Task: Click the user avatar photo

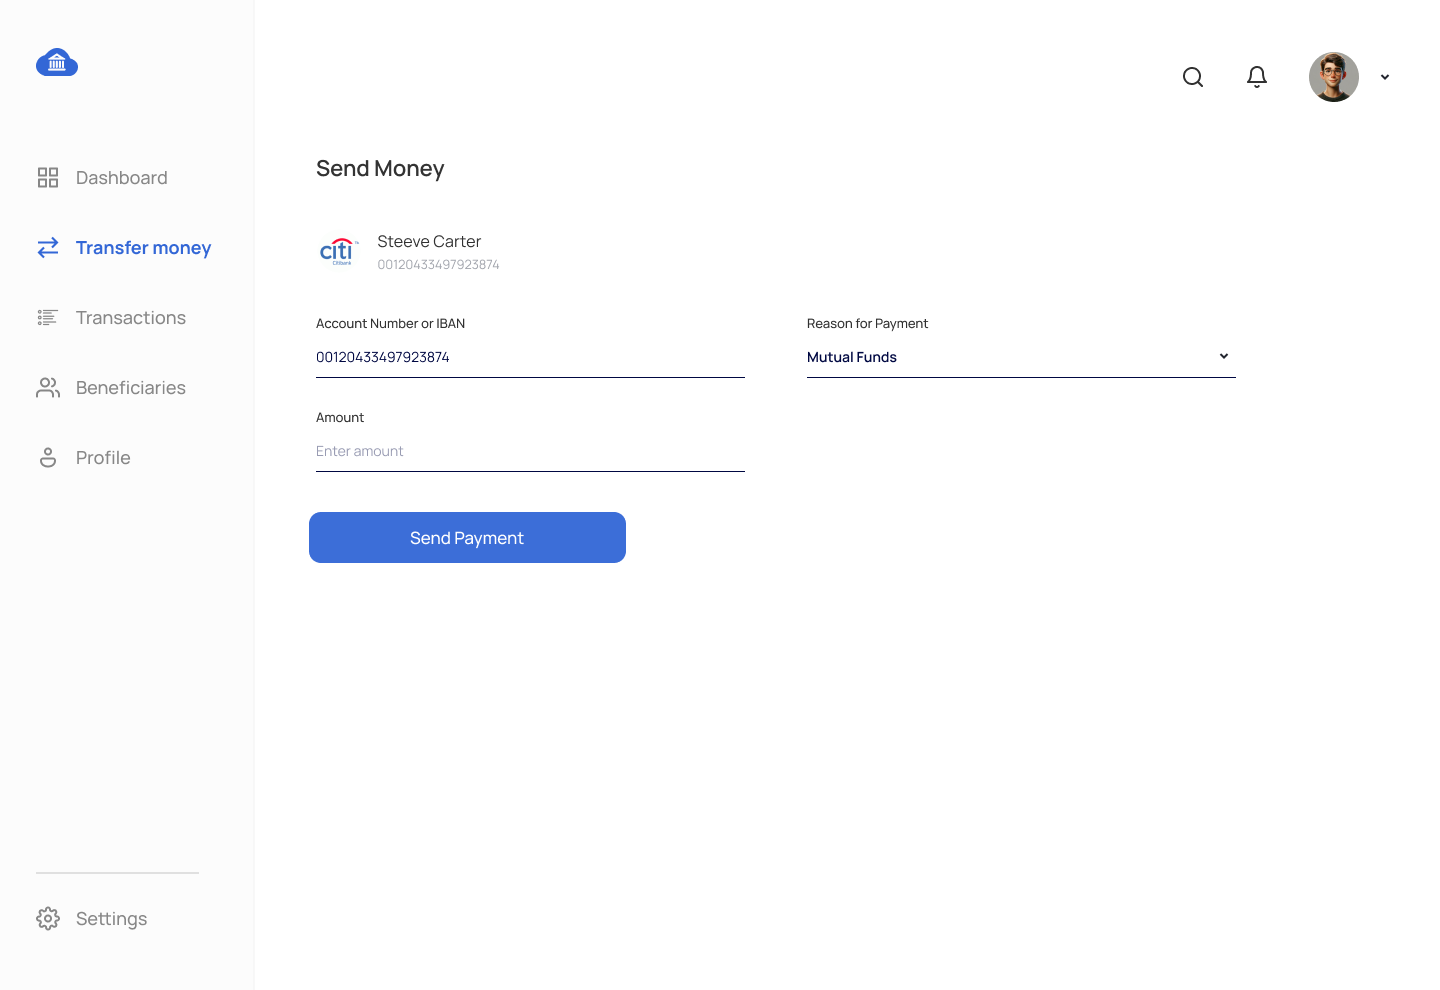Action: coord(1334,77)
